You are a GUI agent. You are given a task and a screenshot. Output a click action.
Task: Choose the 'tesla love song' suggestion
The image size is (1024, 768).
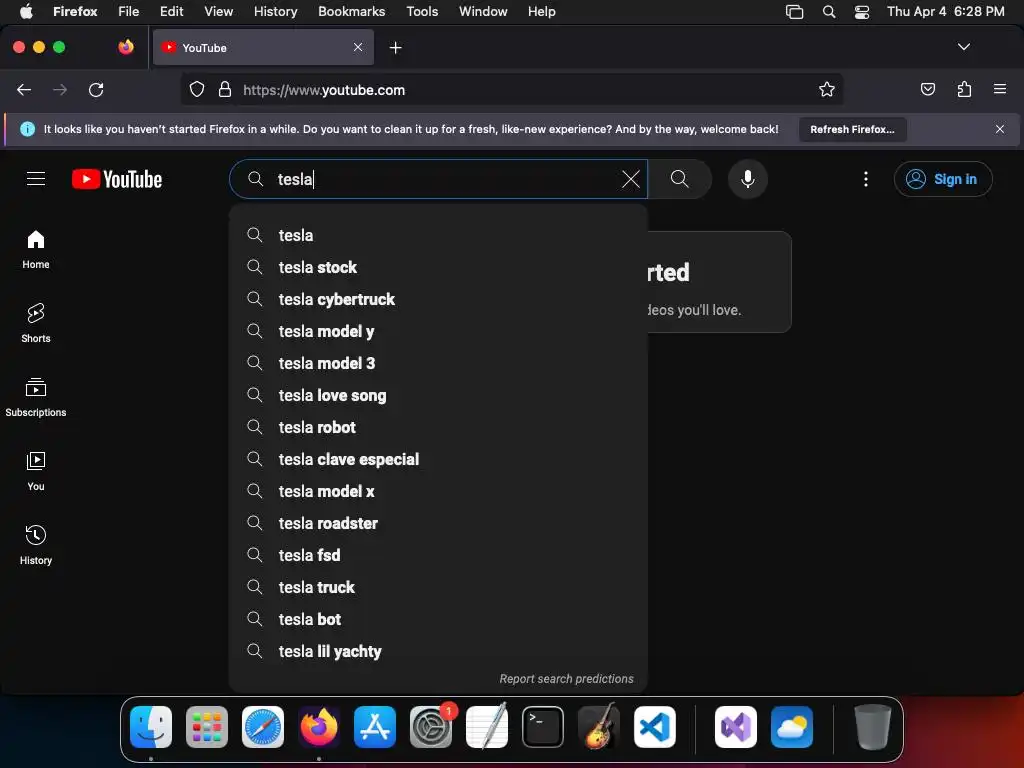[x=438, y=395]
